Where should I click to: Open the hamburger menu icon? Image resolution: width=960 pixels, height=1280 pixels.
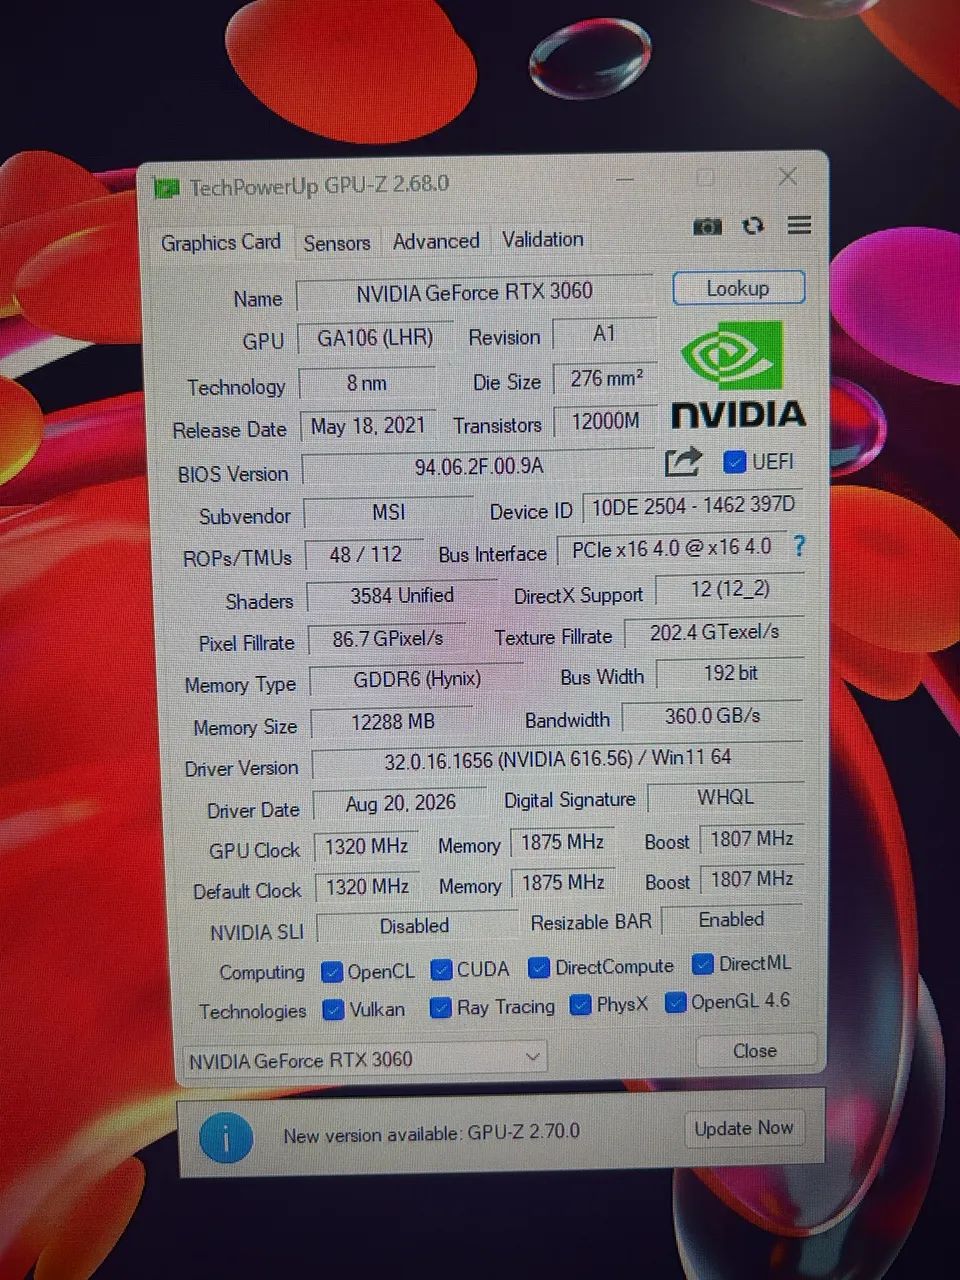(x=799, y=225)
